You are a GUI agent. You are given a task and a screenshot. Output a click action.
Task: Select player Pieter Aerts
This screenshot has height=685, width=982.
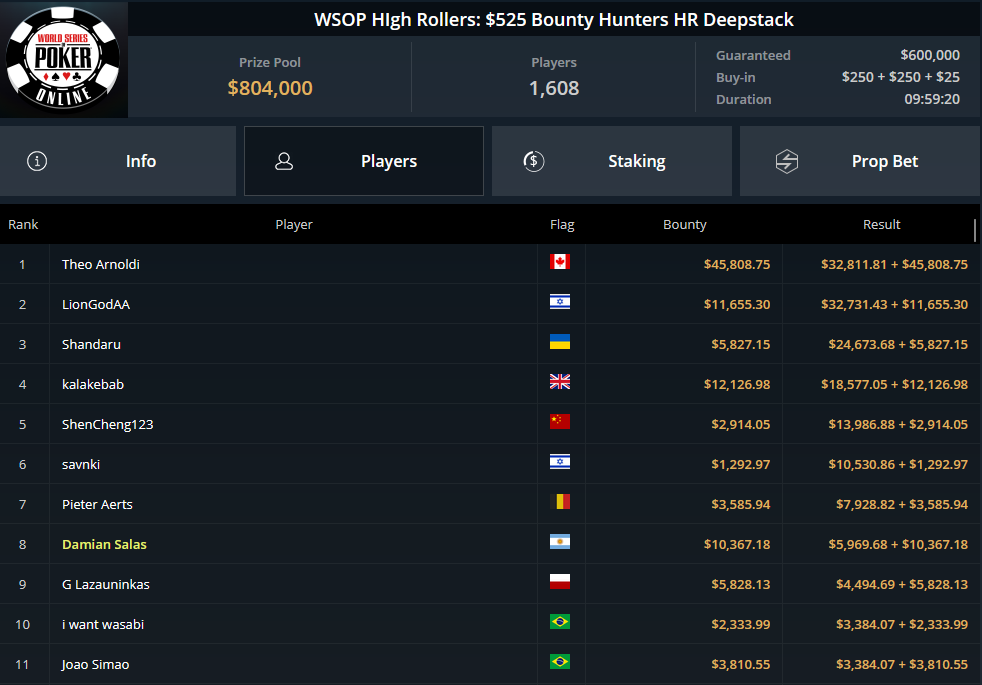pyautogui.click(x=97, y=505)
